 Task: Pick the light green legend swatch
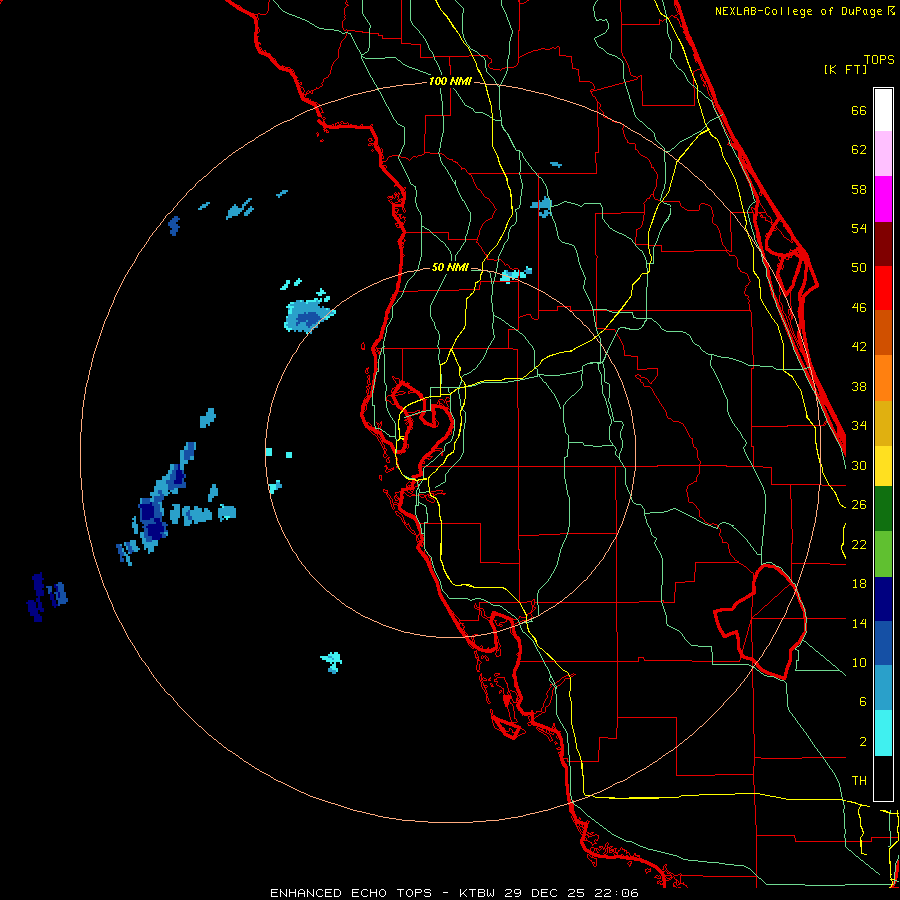pos(883,554)
